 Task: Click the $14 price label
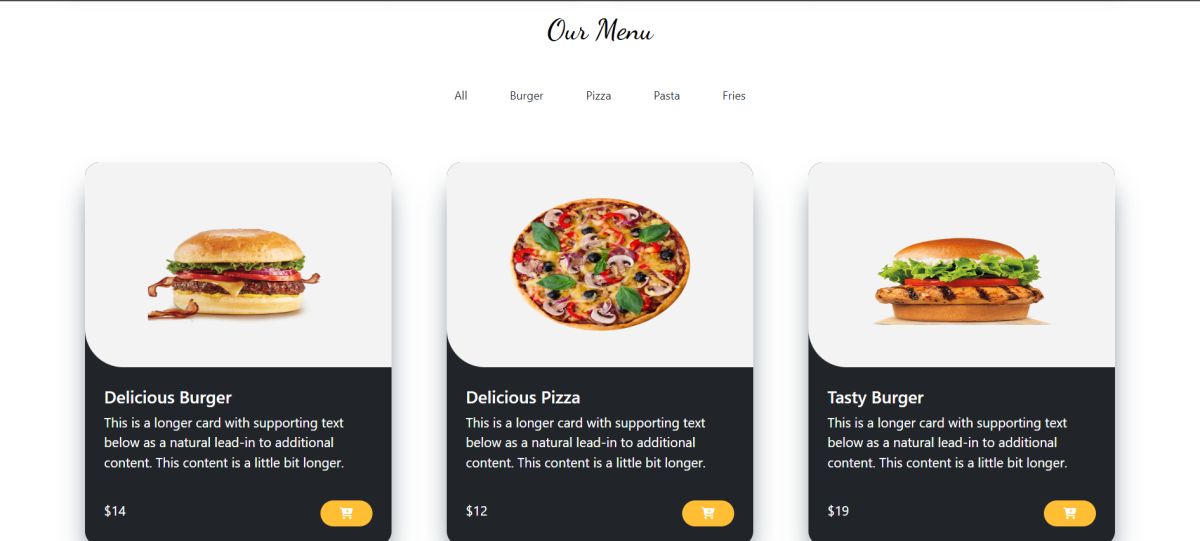pos(115,511)
